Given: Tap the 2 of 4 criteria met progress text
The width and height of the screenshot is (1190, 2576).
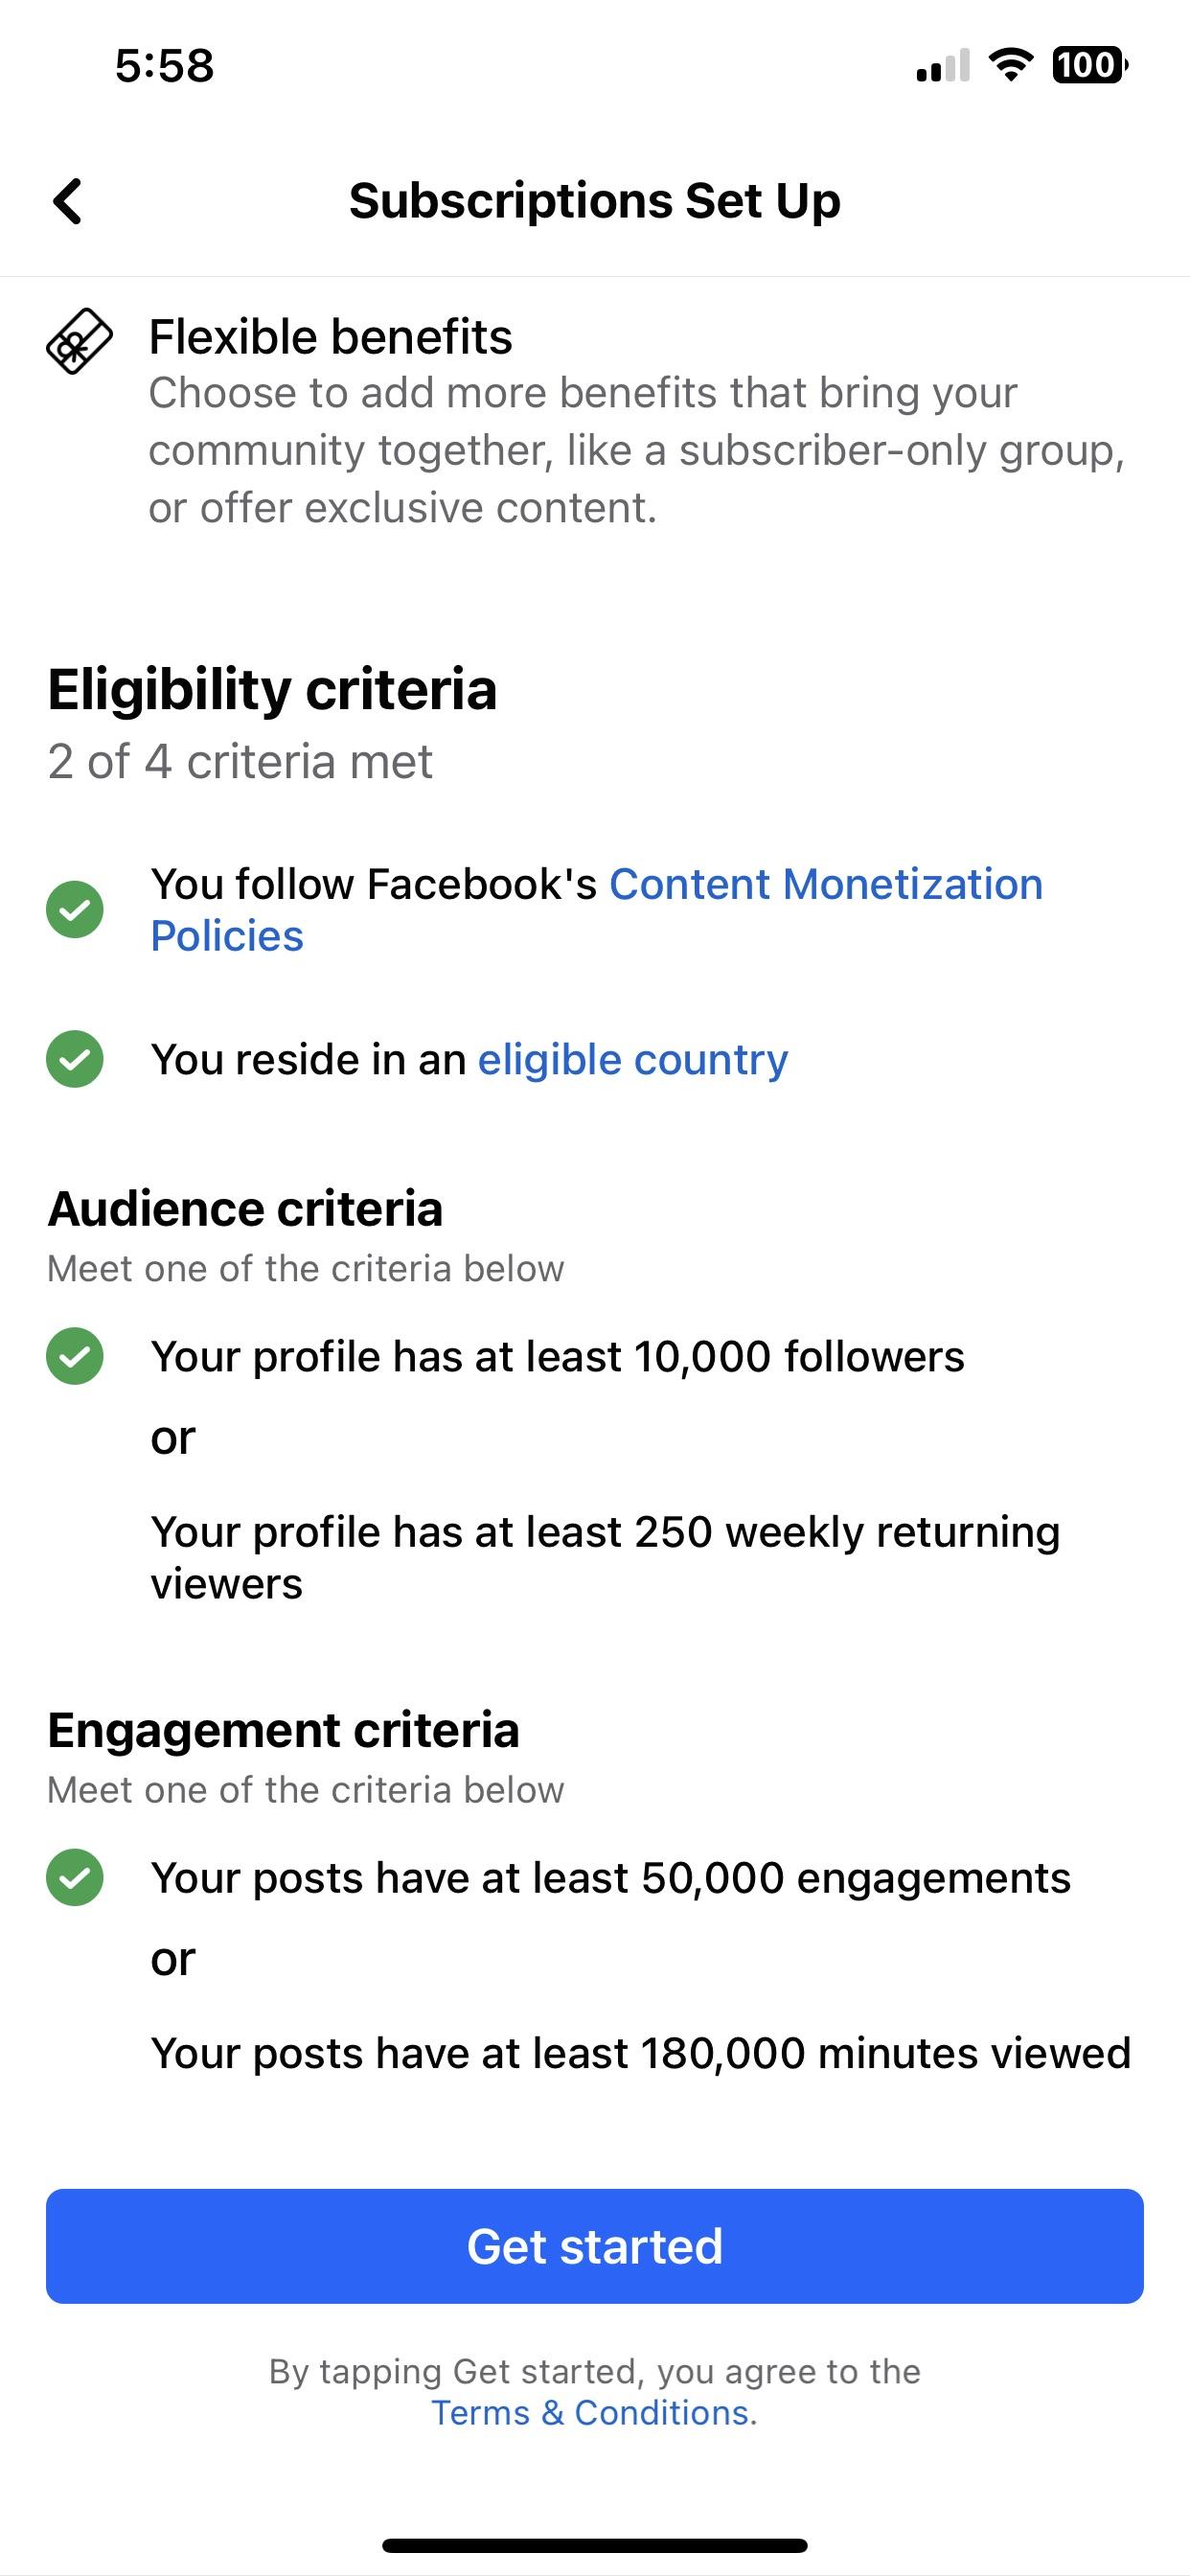Looking at the screenshot, I should (x=241, y=763).
